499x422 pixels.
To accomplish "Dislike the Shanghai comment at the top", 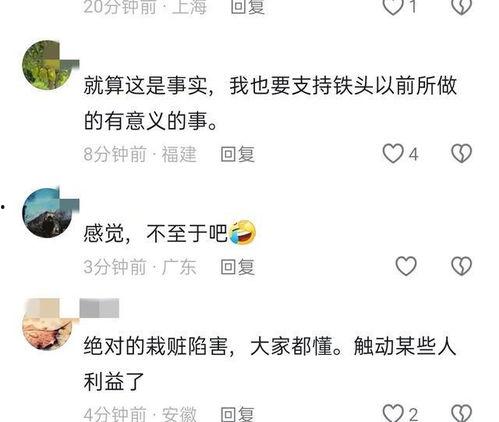I will 461,7.
